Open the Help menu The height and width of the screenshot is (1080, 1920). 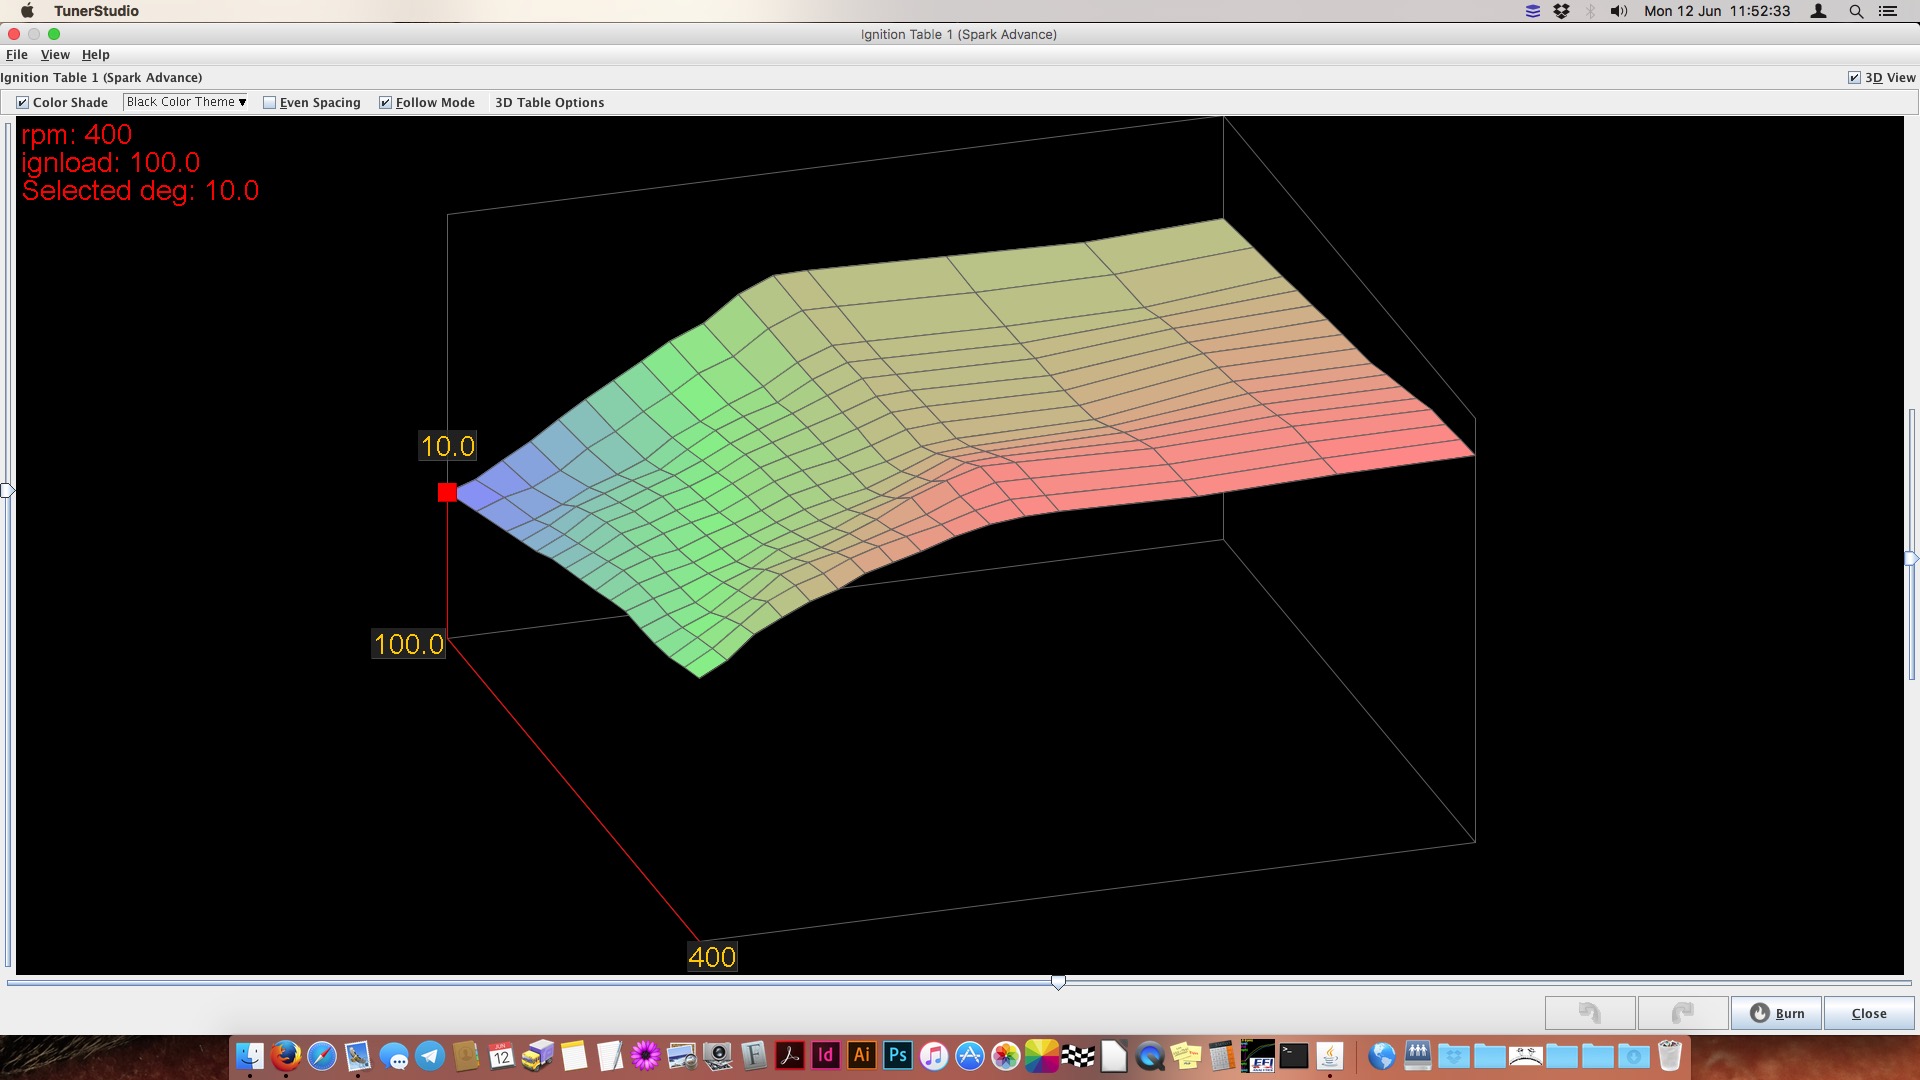click(x=96, y=54)
